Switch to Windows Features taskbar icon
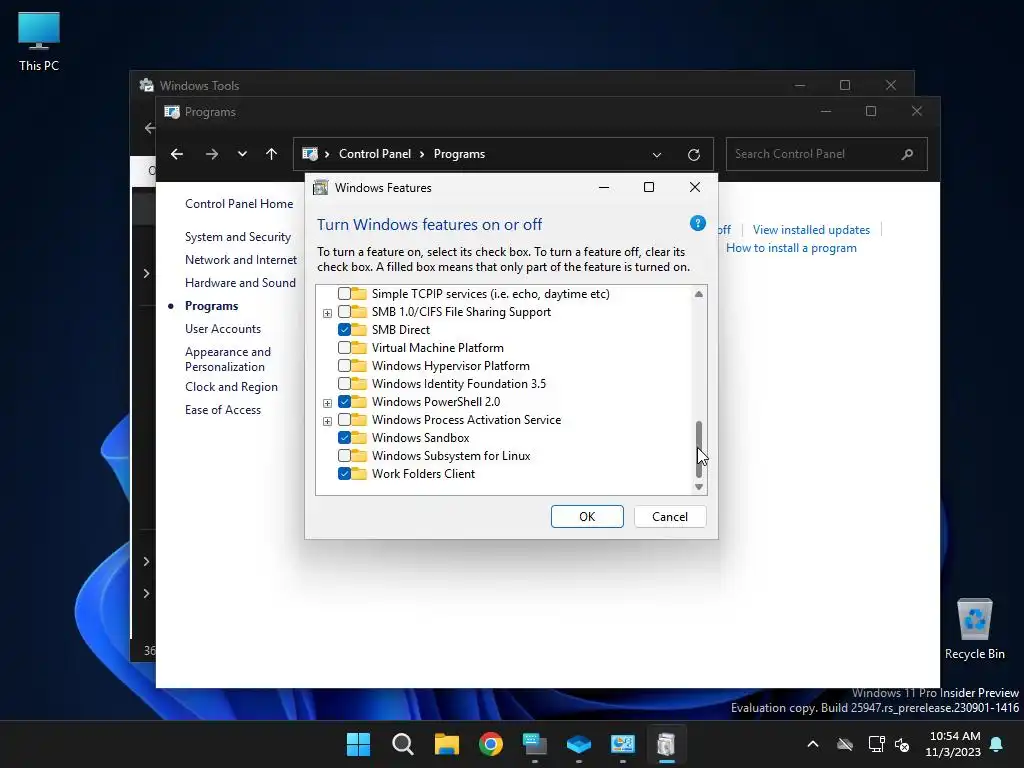1024x768 pixels. click(x=666, y=744)
